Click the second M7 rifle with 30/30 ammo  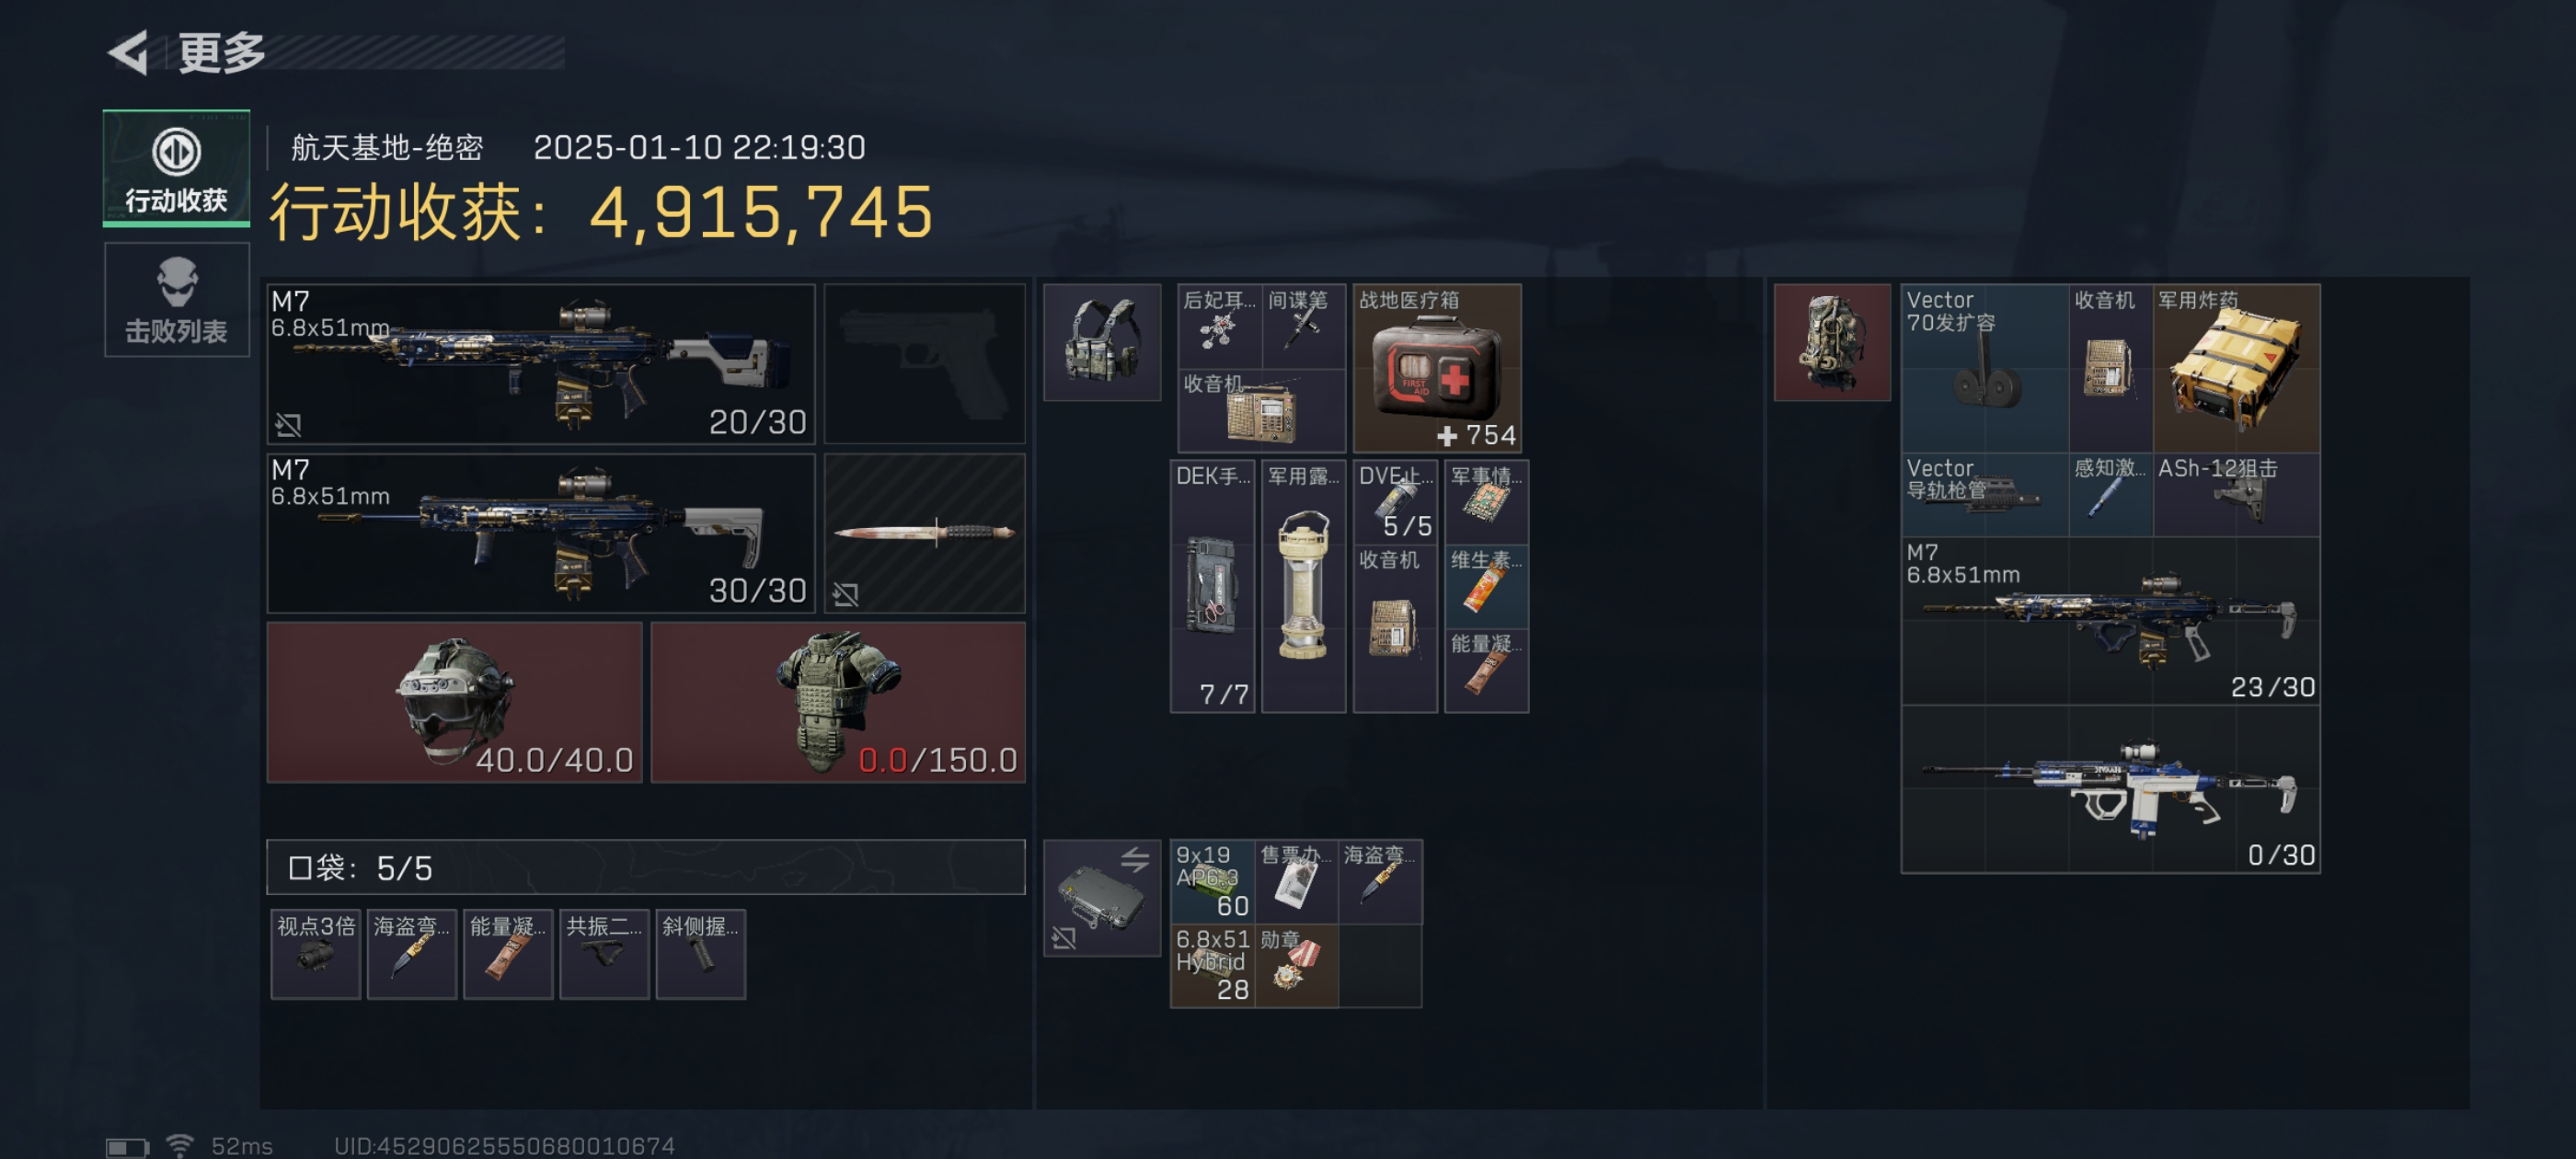tap(541, 533)
